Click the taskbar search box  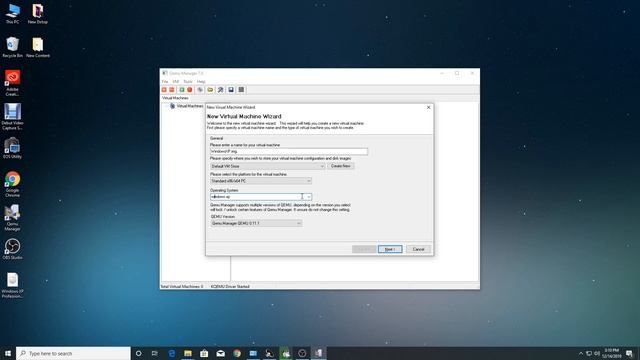pyautogui.click(x=73, y=353)
